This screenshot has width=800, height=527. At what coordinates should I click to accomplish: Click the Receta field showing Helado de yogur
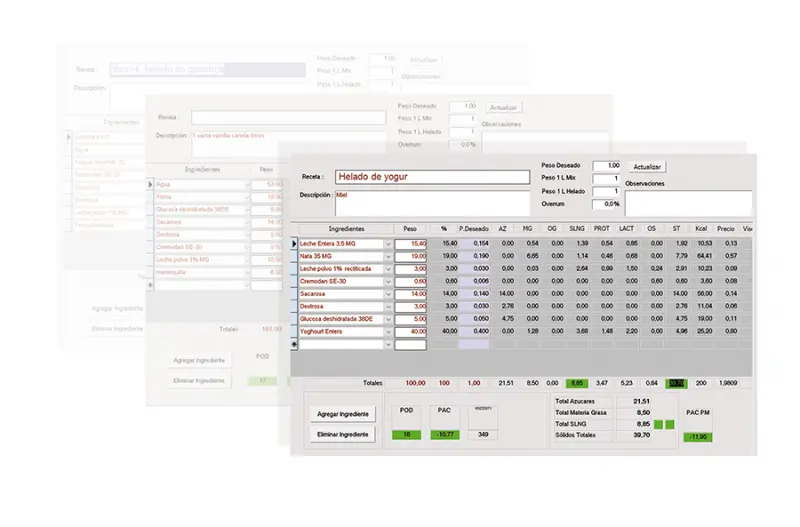431,177
